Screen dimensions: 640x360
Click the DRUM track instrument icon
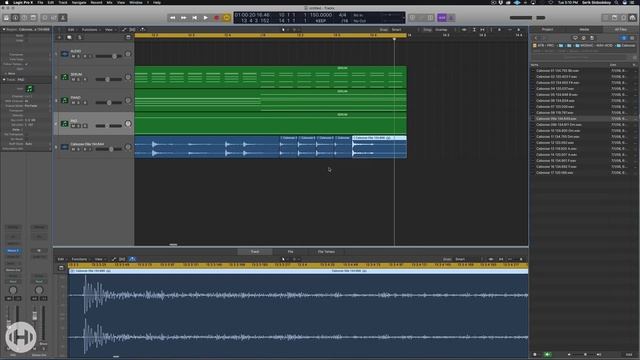[x=64, y=77]
